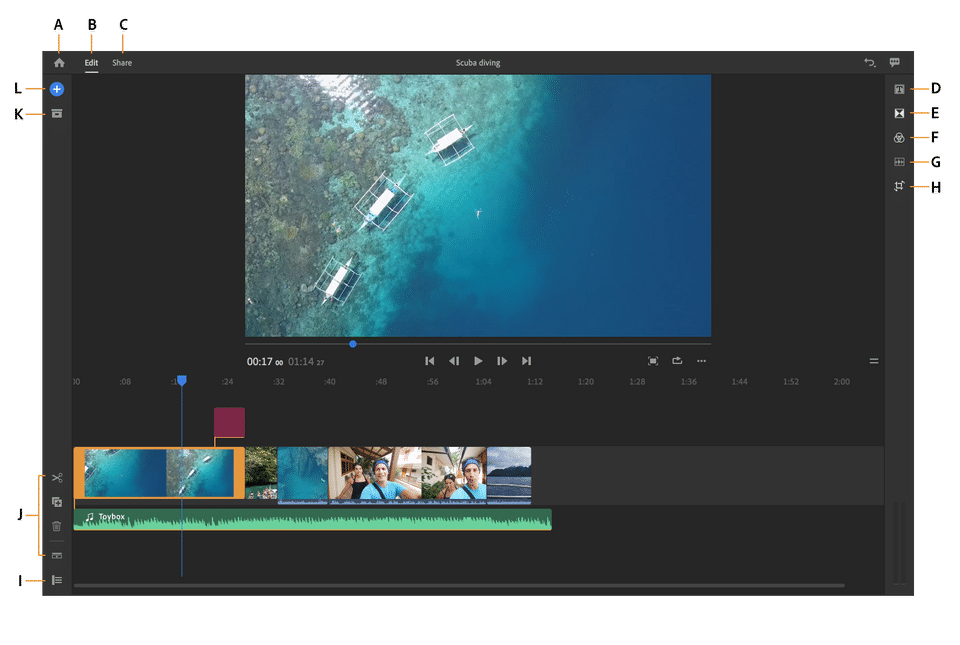
Task: Click the Home icon
Action: click(59, 63)
